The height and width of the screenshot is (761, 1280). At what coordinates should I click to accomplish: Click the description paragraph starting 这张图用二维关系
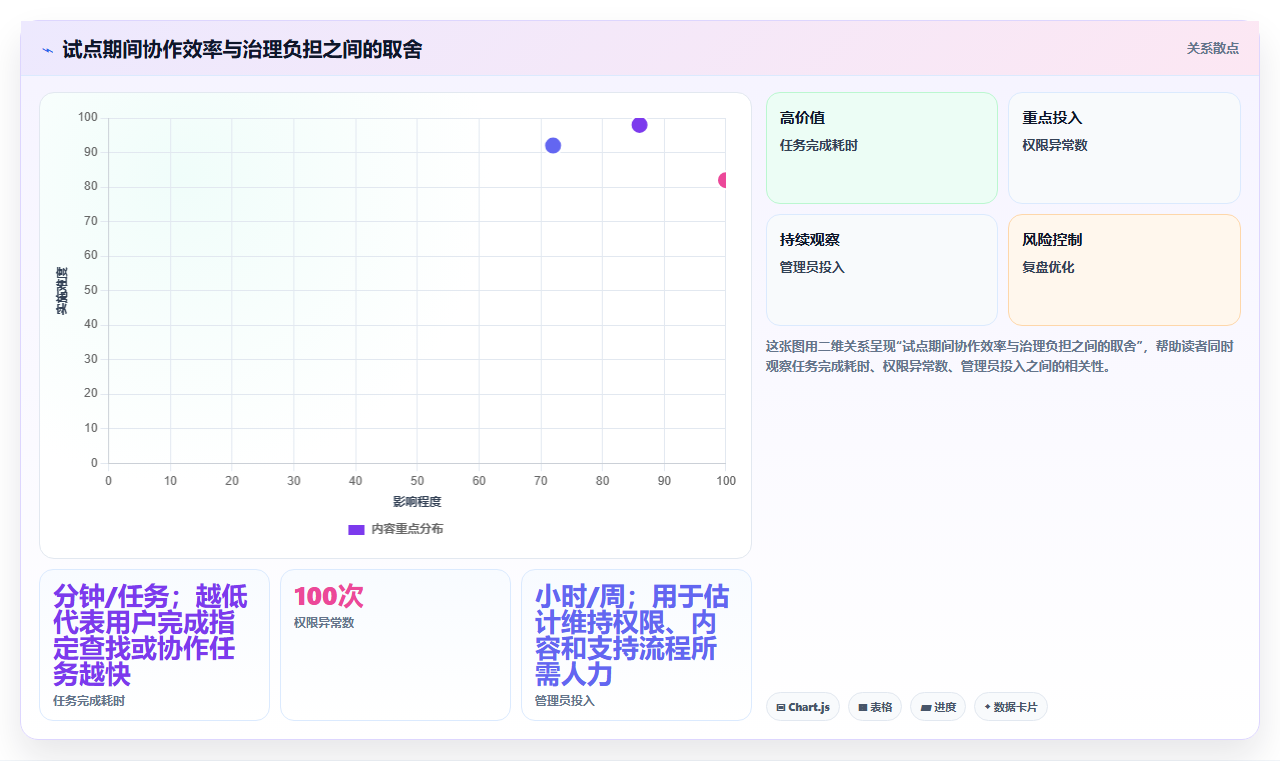pos(1000,356)
